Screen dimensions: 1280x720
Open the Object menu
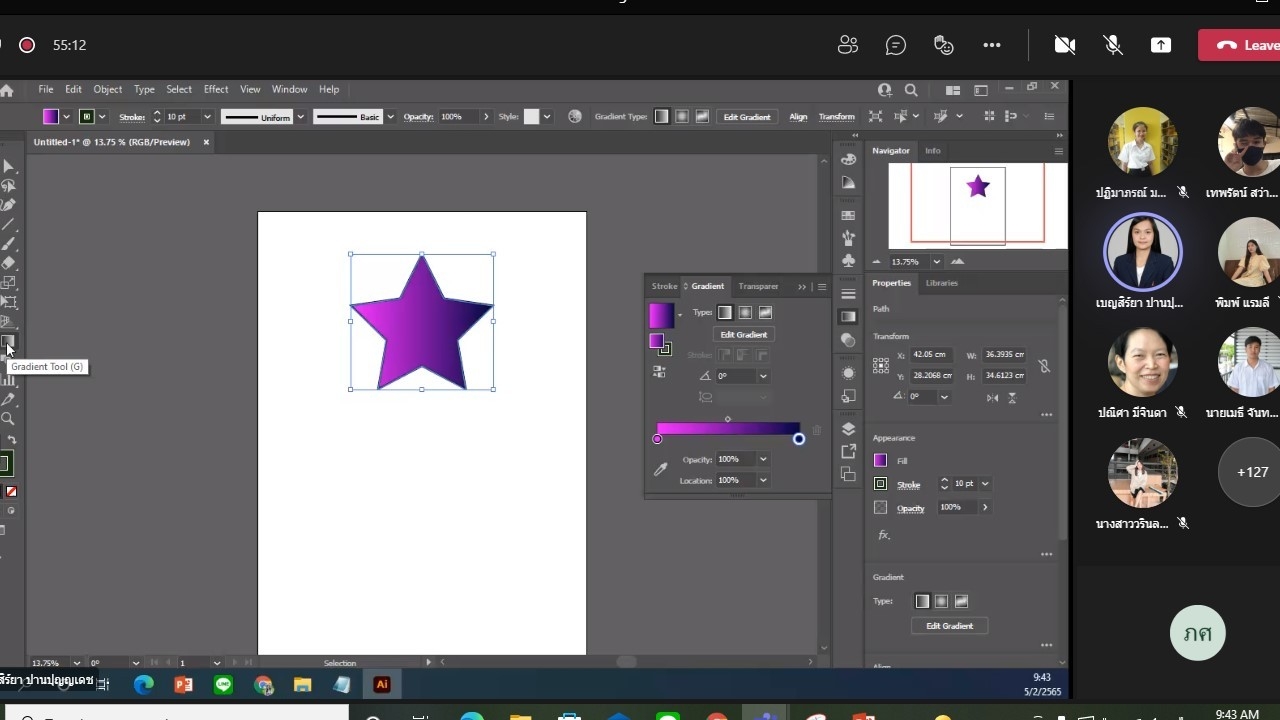point(108,90)
